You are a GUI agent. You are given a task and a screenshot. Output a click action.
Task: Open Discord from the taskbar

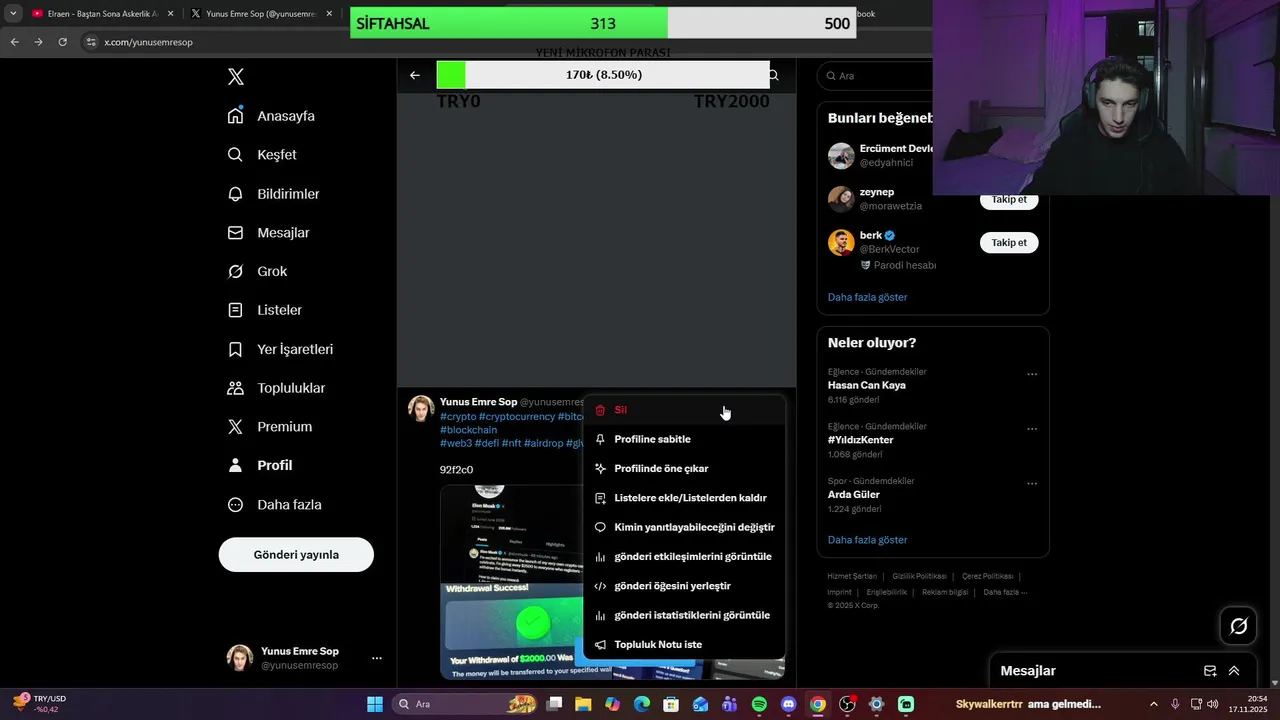[788, 704]
